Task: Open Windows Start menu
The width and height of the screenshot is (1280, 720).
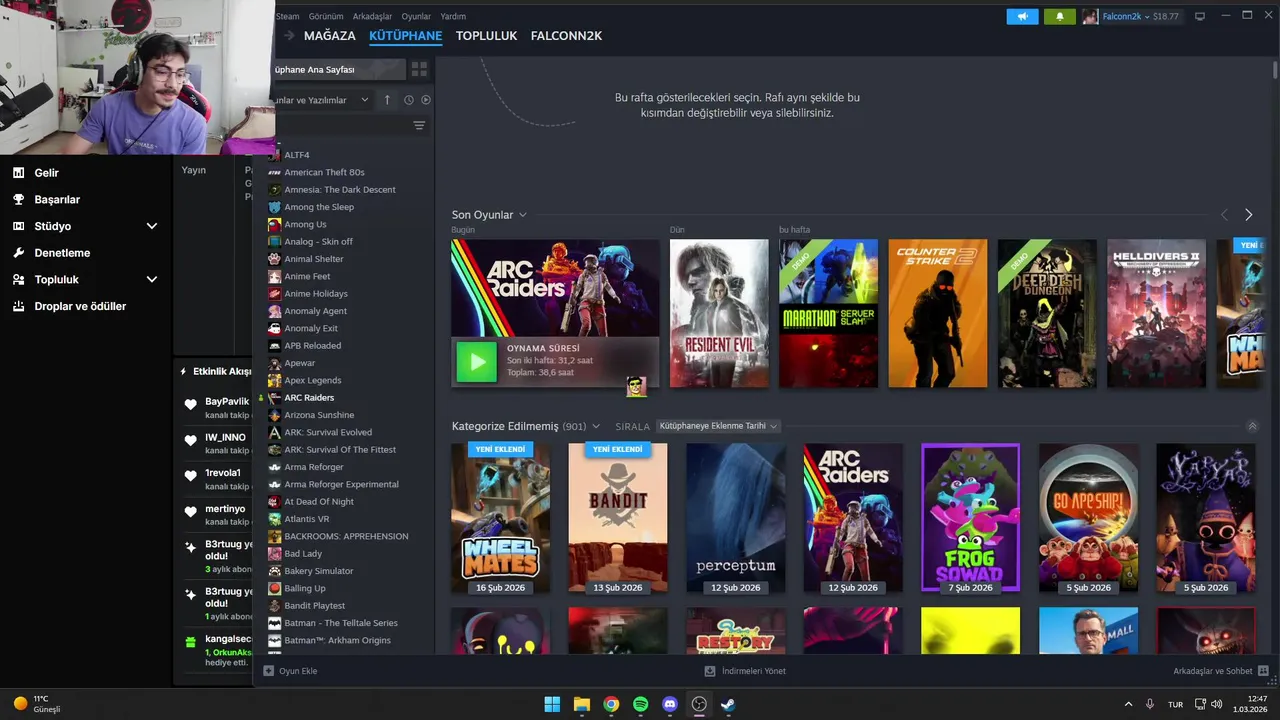Action: pos(552,704)
